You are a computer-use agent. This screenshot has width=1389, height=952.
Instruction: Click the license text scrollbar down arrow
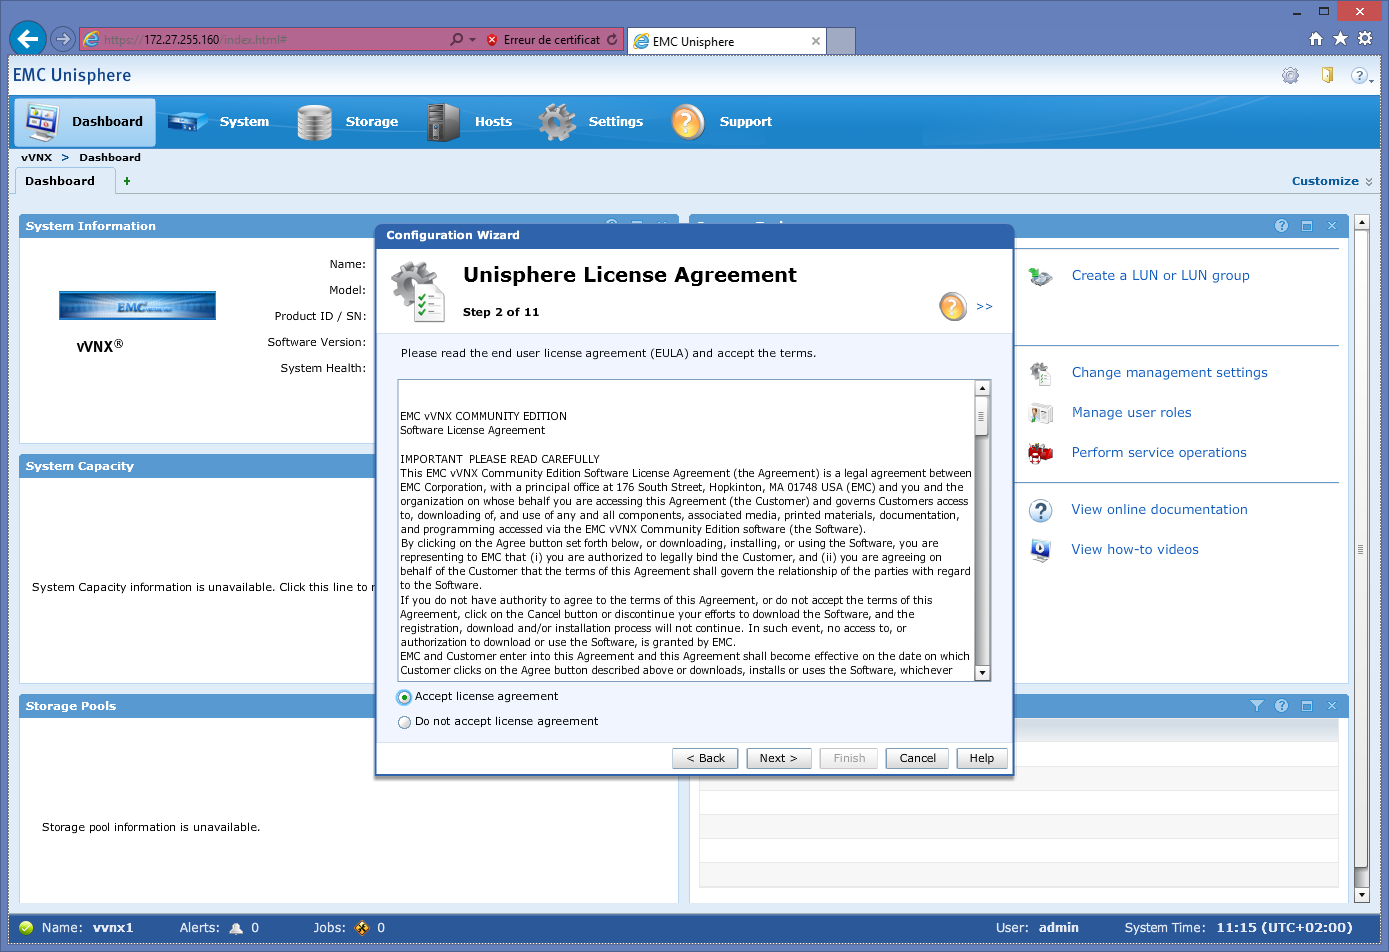tap(982, 673)
